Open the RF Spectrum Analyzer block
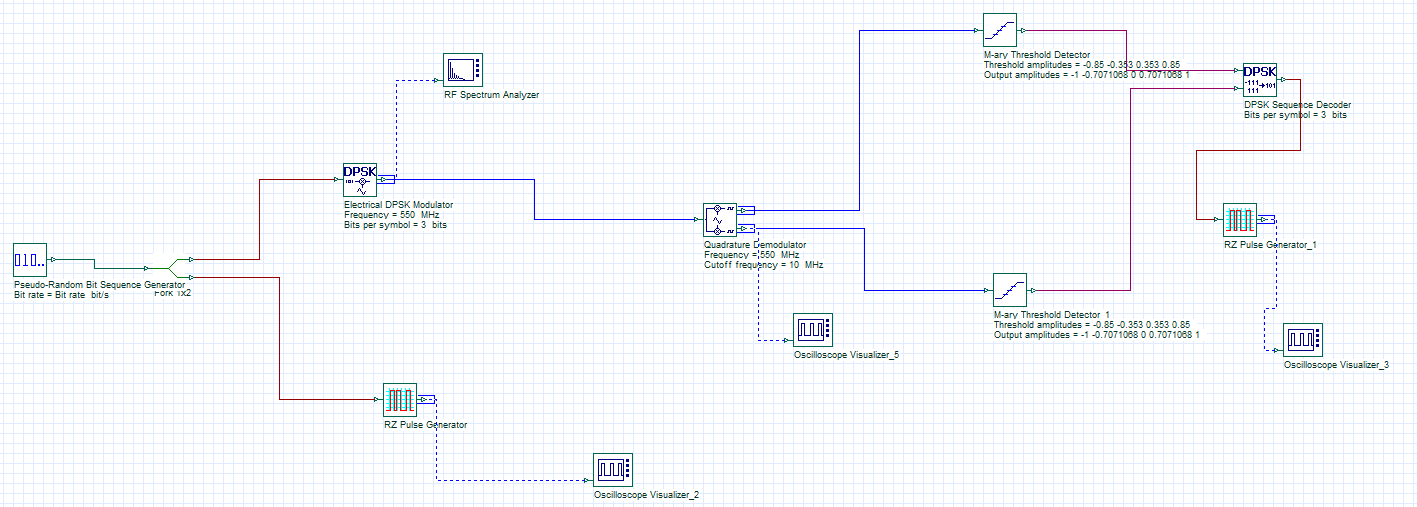 (x=462, y=70)
